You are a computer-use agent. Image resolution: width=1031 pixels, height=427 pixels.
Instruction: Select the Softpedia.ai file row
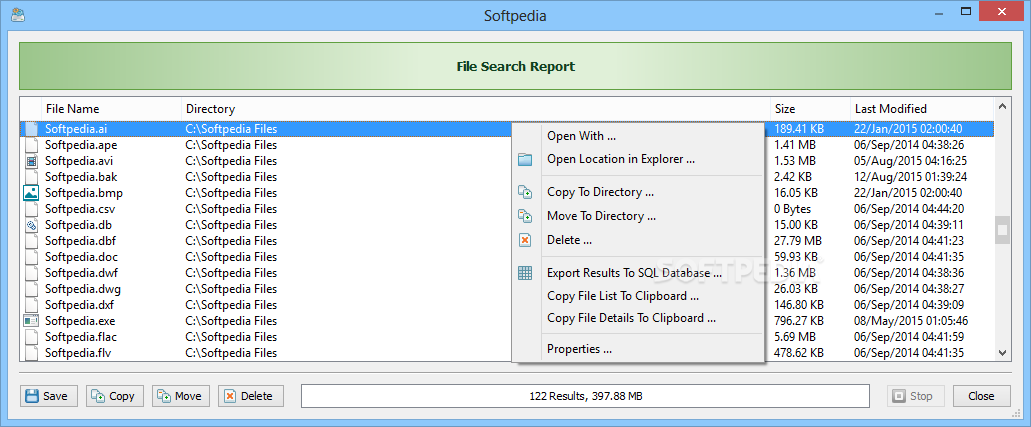pos(506,129)
